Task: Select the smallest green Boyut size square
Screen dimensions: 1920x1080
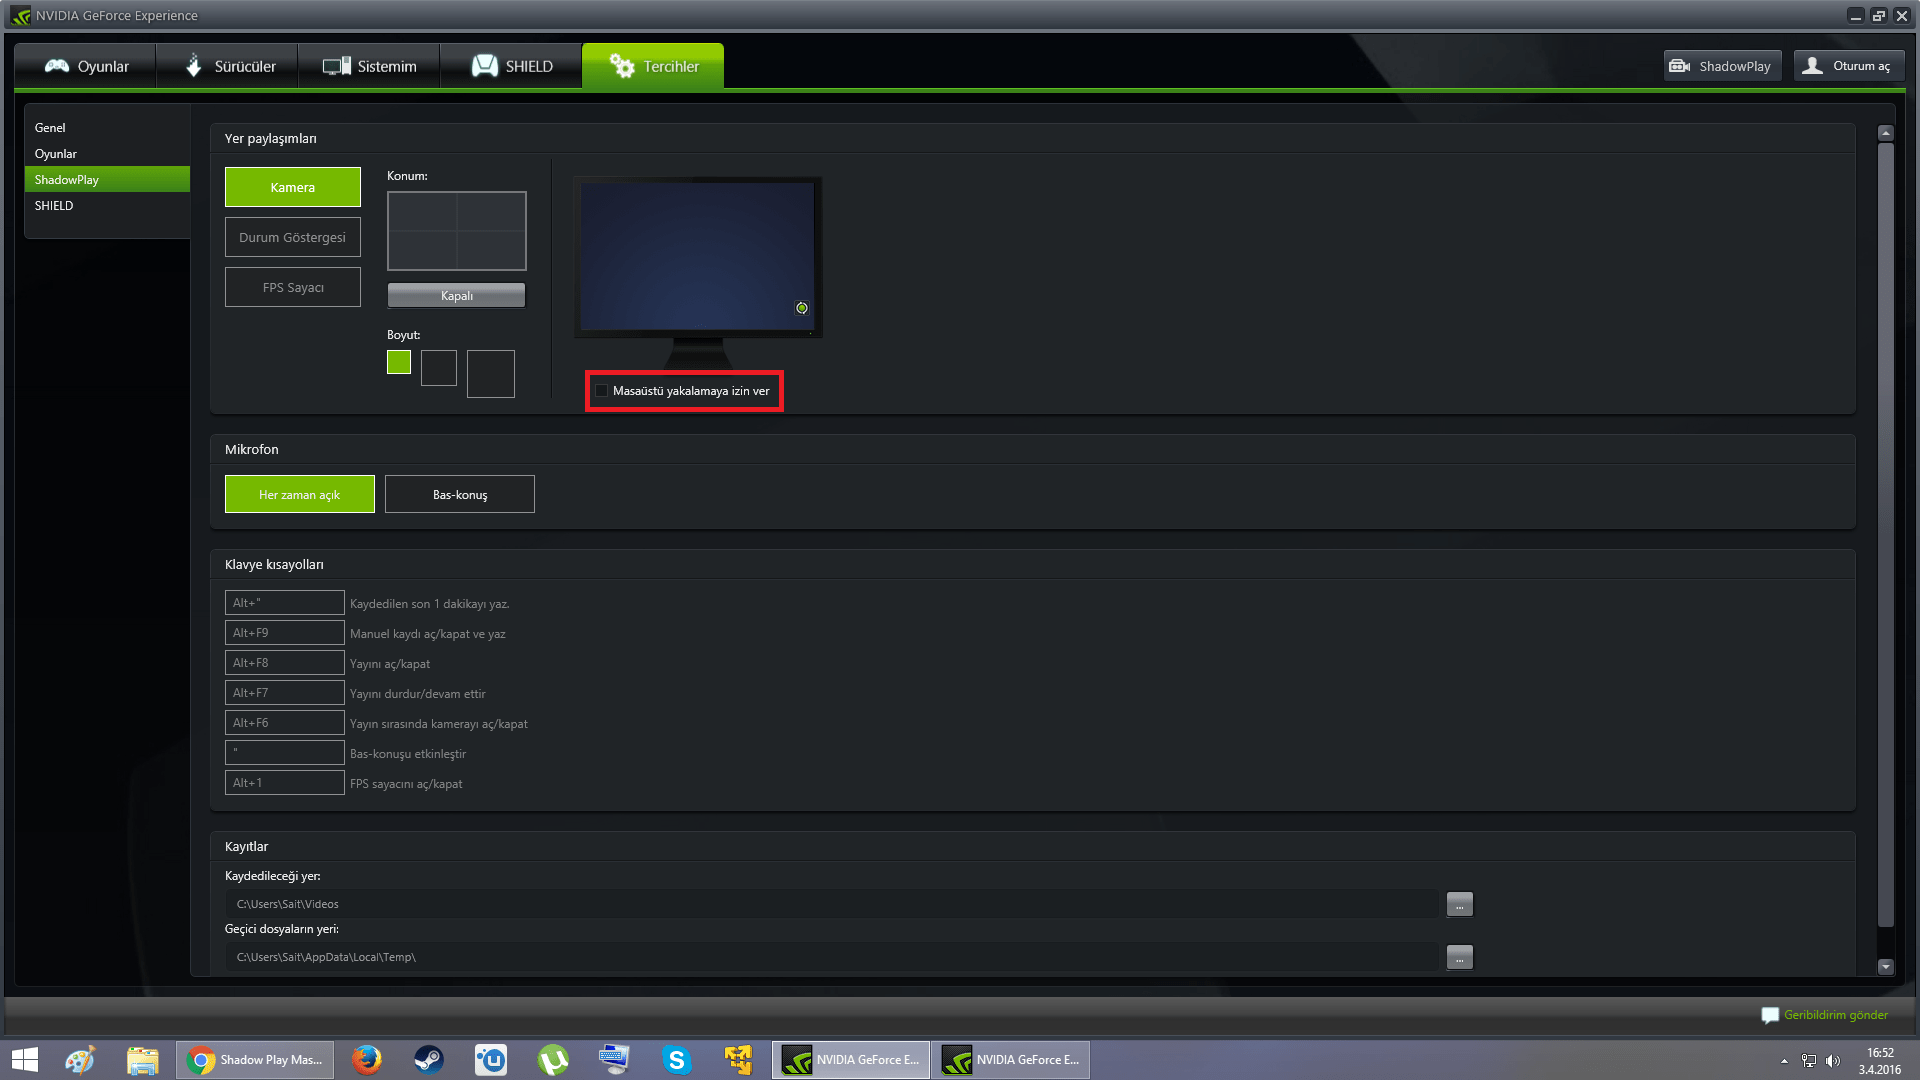Action: 398,362
